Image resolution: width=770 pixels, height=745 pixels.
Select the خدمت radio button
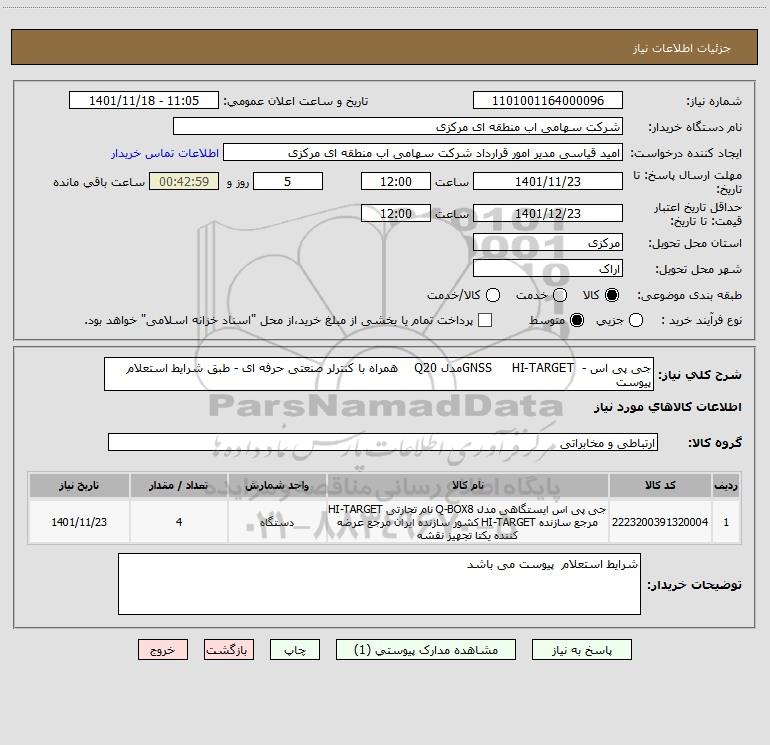(560, 295)
